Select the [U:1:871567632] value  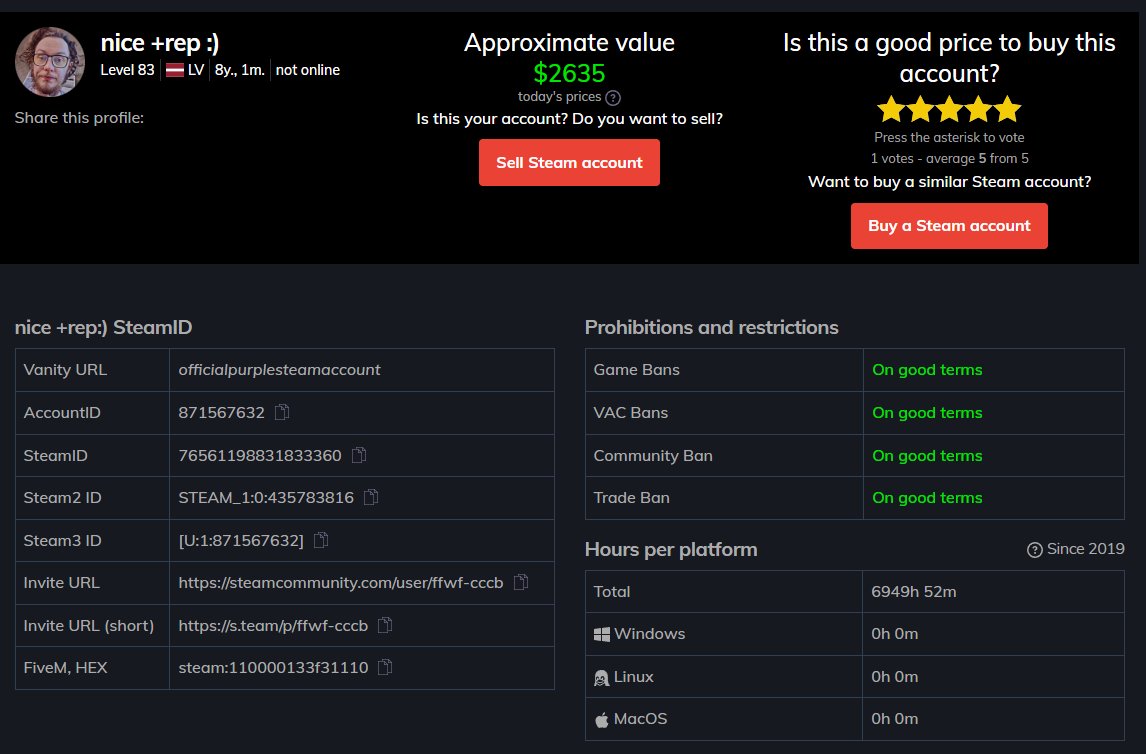(241, 540)
